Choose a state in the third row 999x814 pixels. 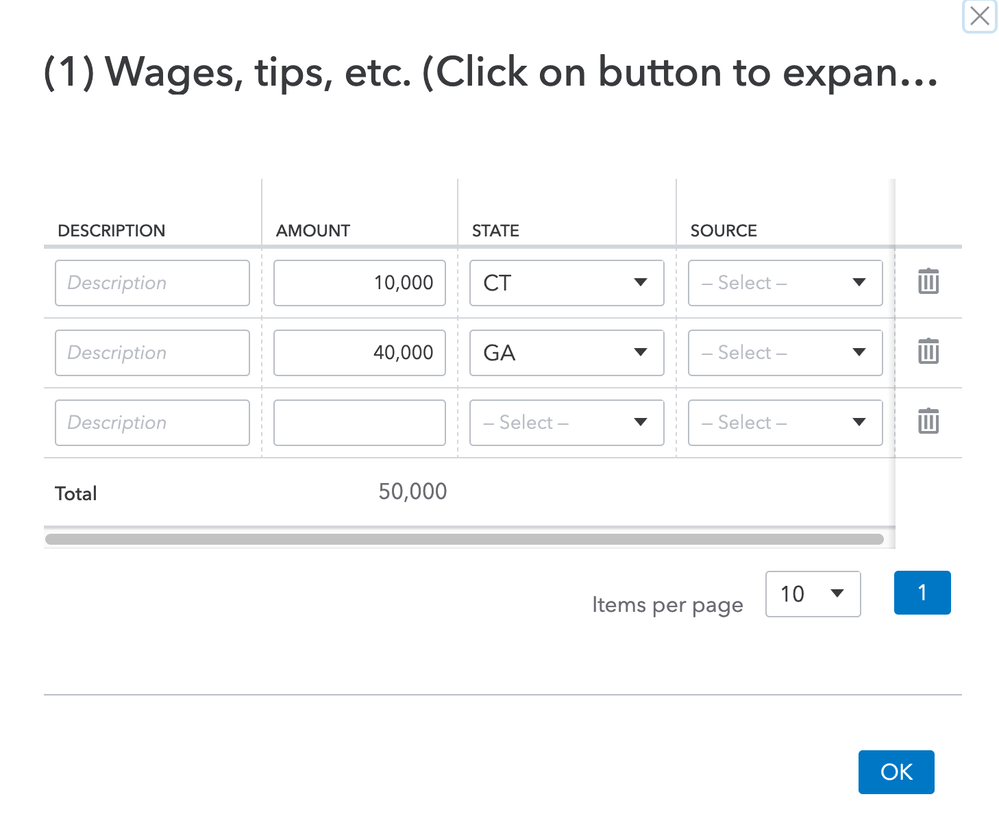pos(566,423)
